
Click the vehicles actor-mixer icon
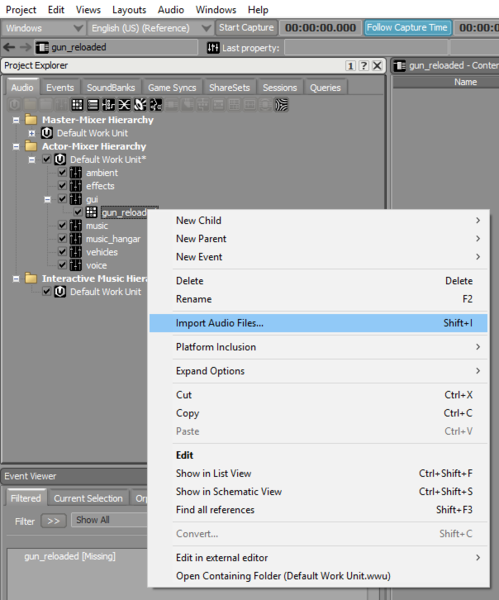(75, 252)
